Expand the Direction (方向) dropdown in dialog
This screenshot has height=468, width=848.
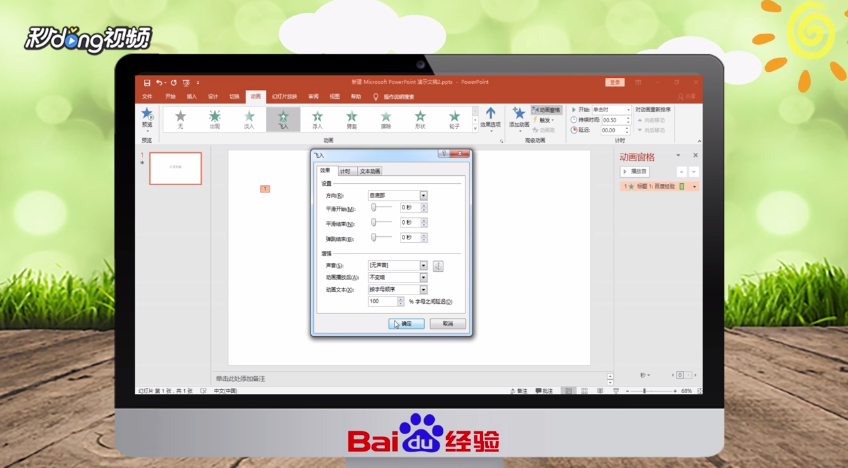pyautogui.click(x=423, y=195)
